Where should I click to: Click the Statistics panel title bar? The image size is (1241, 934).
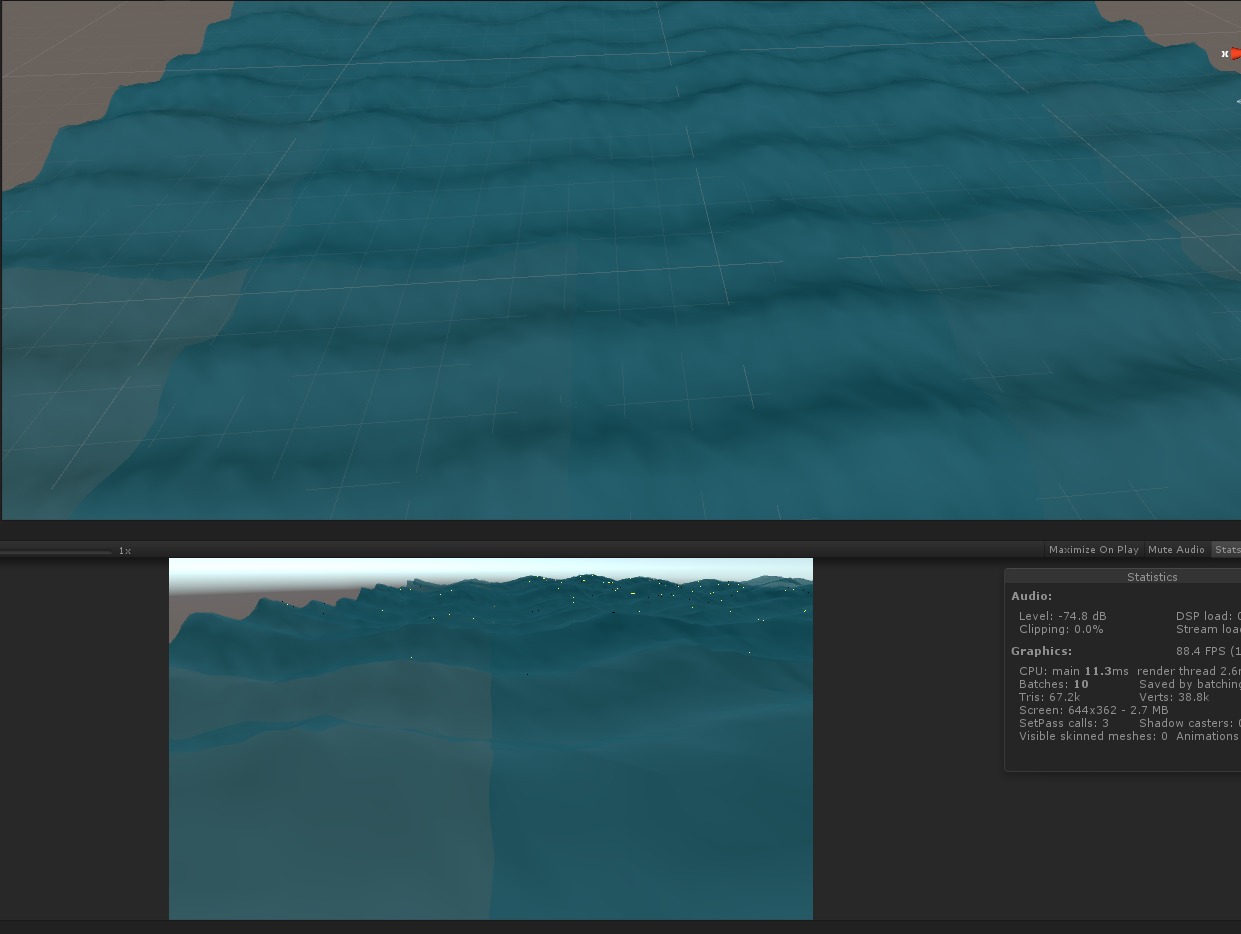coord(1151,577)
